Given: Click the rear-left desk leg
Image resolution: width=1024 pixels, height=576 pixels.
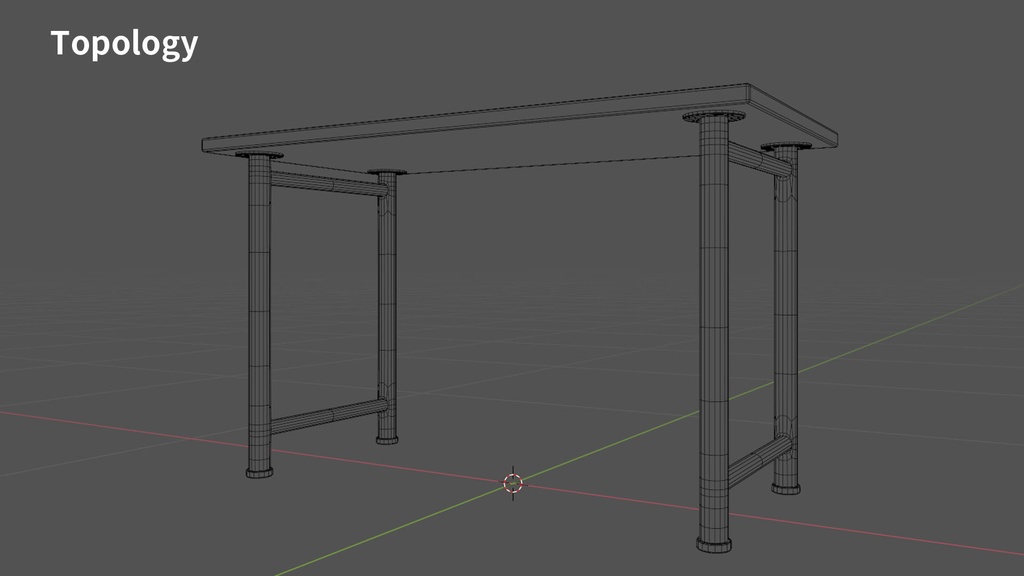Looking at the screenshot, I should coord(382,300).
